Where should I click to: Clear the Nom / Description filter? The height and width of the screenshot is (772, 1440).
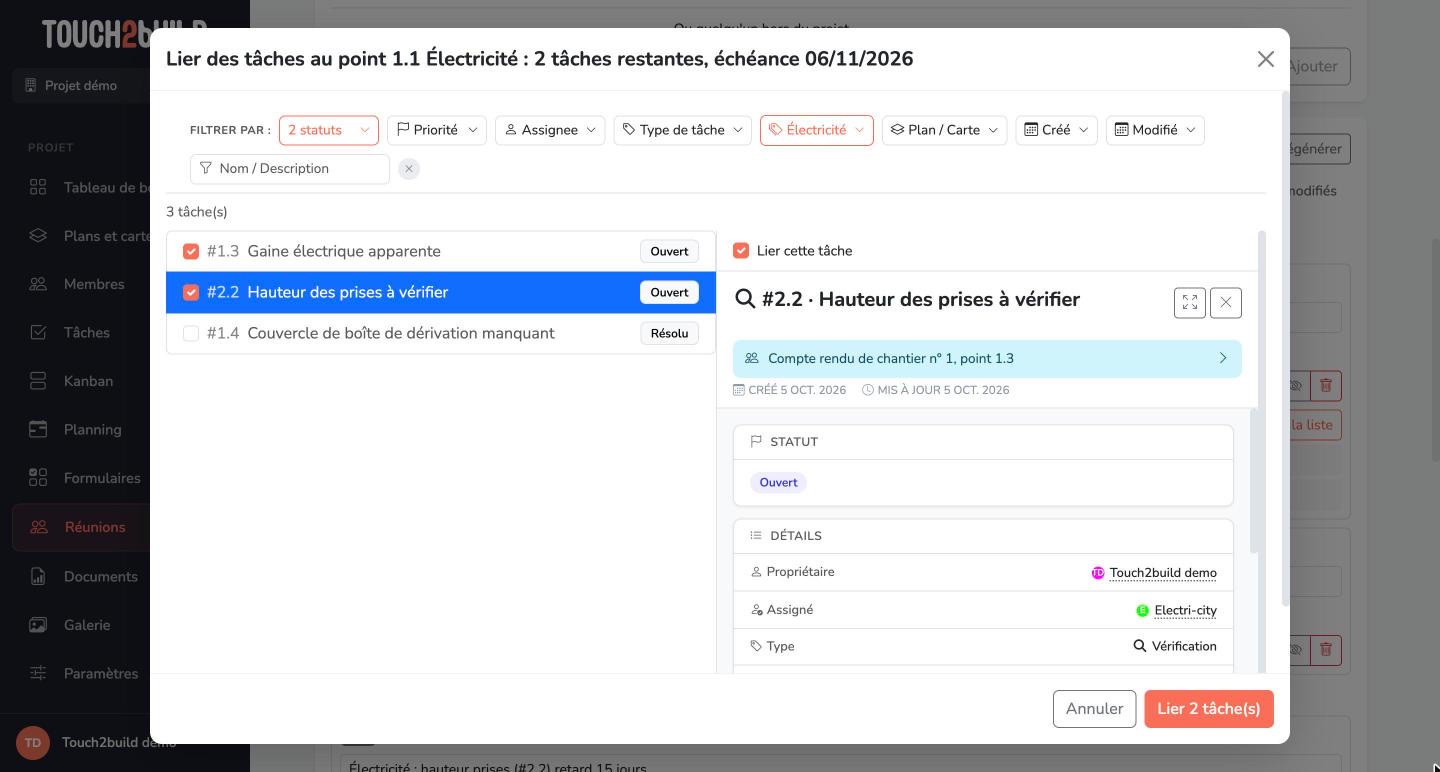click(x=409, y=169)
